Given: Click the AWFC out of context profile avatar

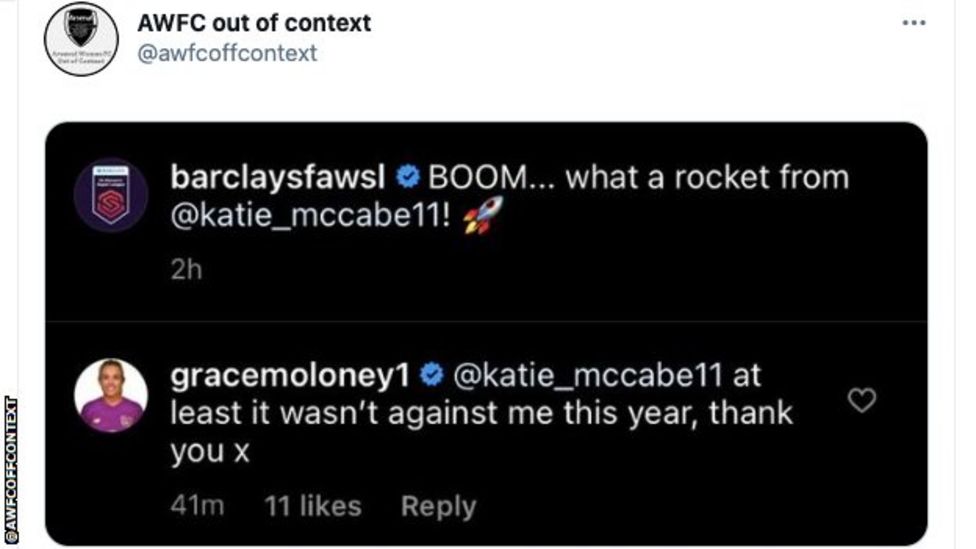Looking at the screenshot, I should 82,39.
